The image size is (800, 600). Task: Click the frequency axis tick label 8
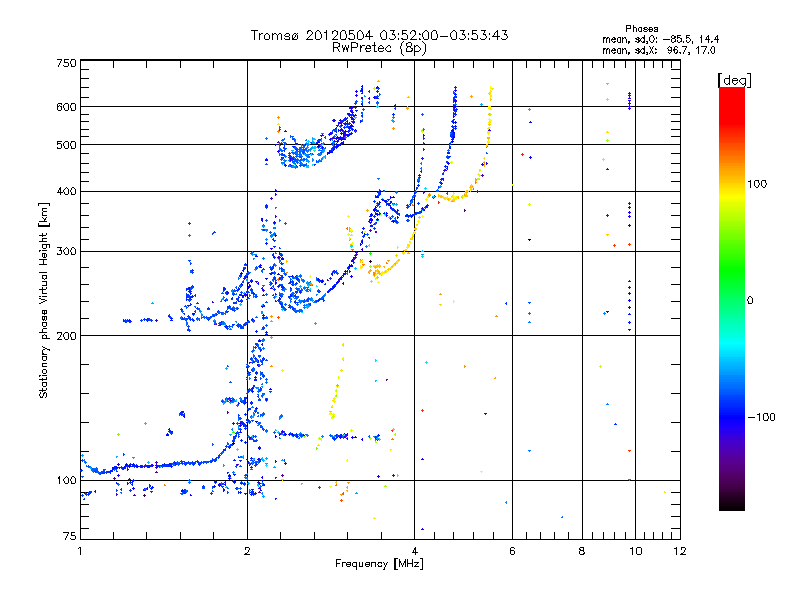coord(582,551)
